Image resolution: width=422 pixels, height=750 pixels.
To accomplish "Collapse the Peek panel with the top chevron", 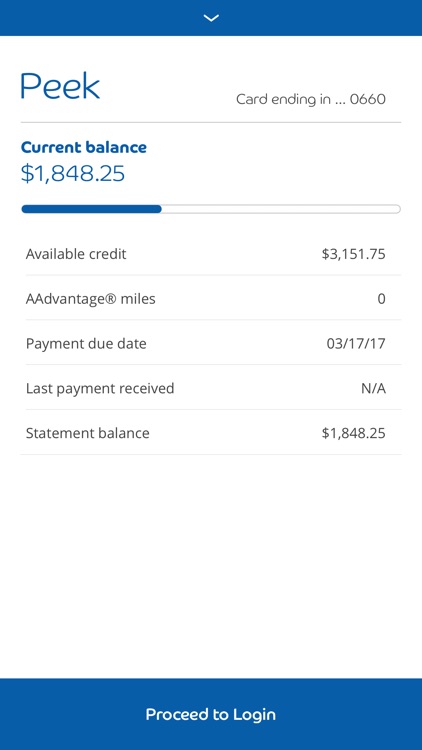I will click(x=211, y=18).
